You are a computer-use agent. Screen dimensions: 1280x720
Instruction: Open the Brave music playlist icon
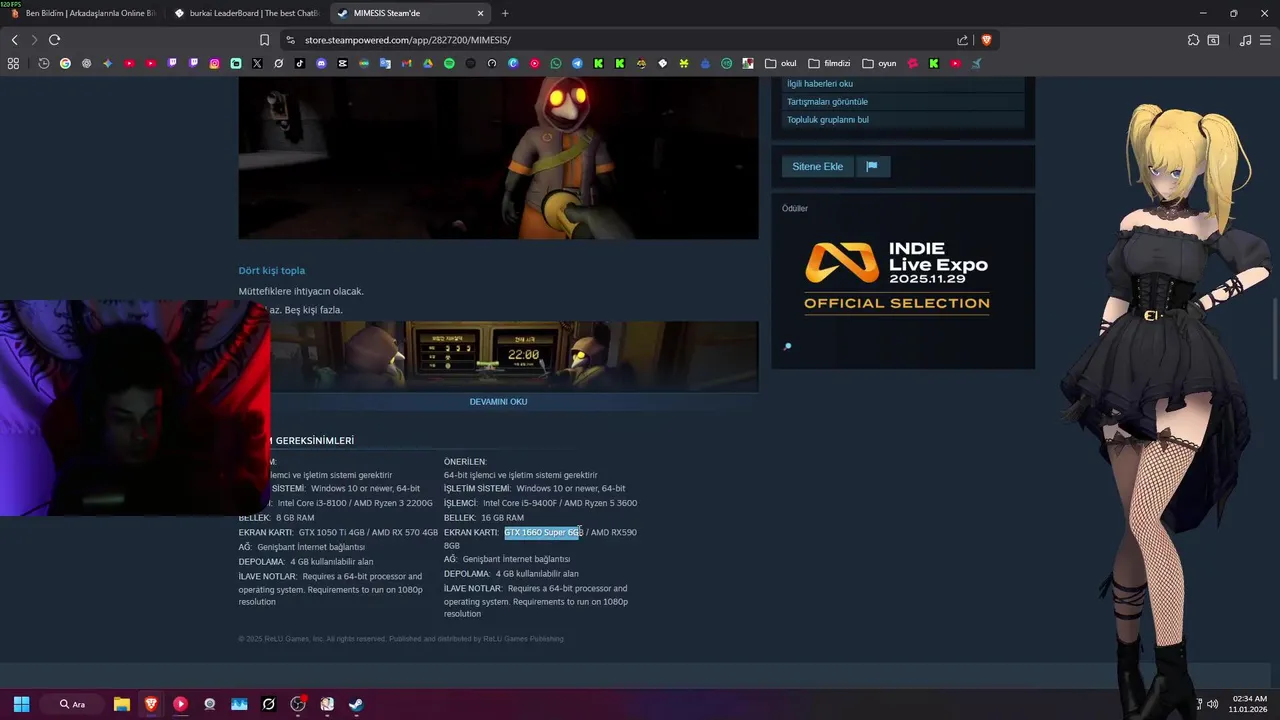1245,40
